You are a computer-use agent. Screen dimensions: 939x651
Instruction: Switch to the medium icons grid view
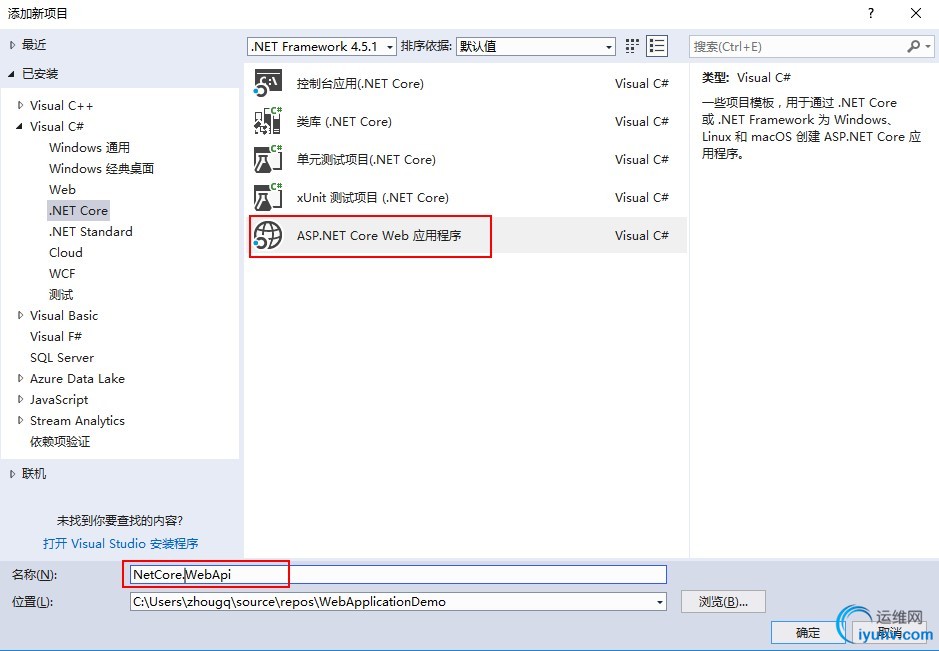click(632, 46)
